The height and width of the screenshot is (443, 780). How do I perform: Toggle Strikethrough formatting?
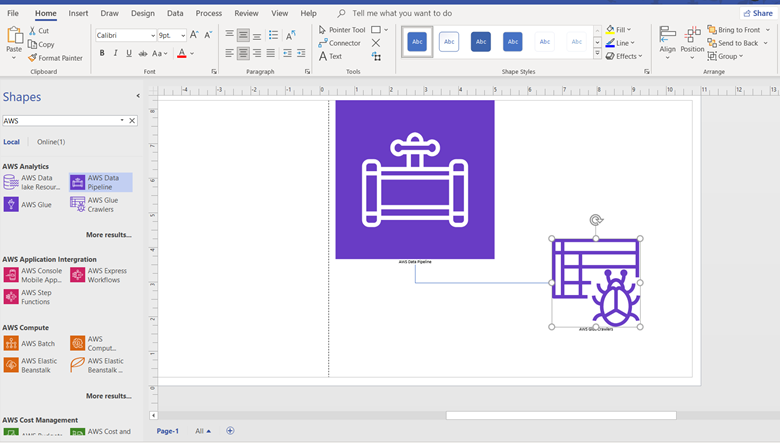[143, 53]
